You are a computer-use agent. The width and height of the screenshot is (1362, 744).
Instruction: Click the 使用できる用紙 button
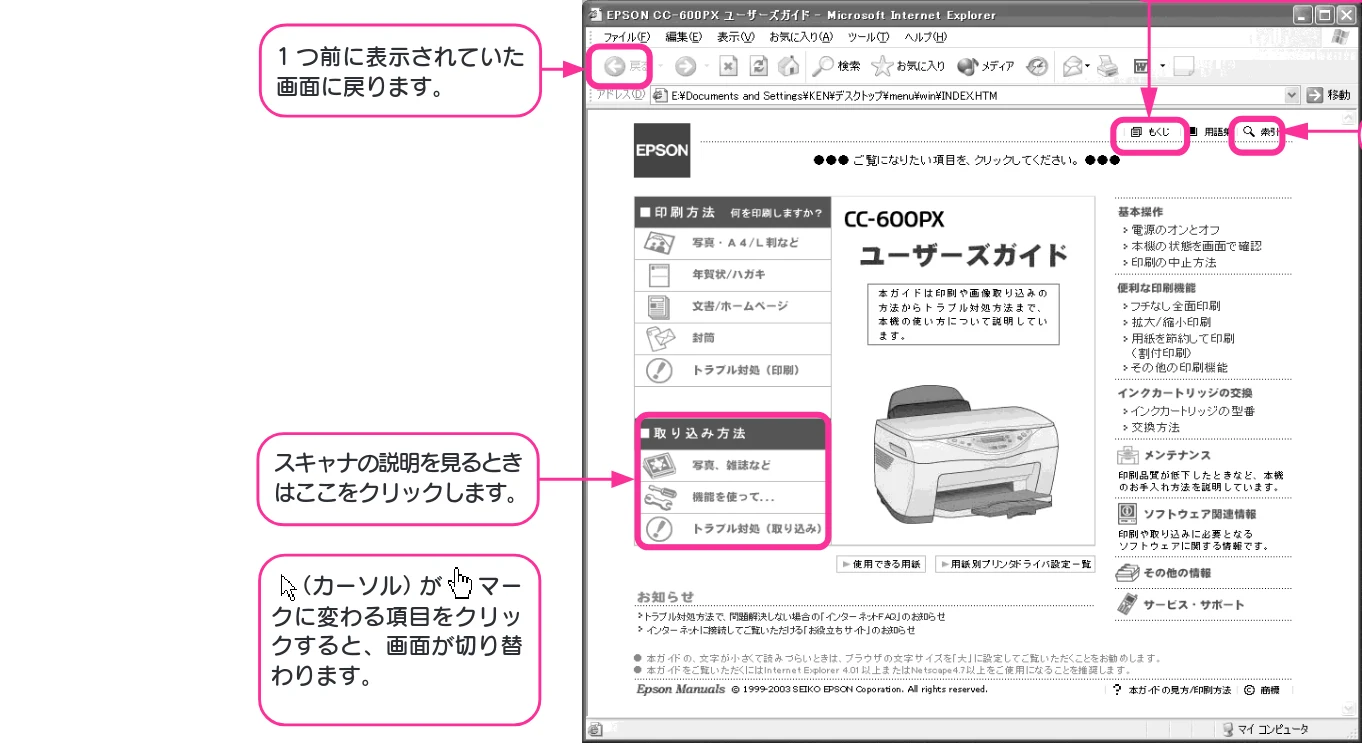pyautogui.click(x=880, y=564)
